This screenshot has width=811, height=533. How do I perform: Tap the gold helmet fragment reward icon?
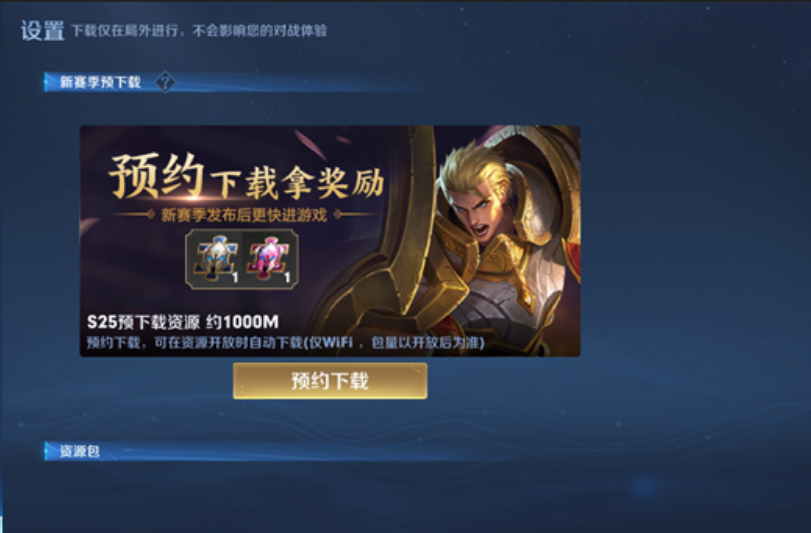215,258
